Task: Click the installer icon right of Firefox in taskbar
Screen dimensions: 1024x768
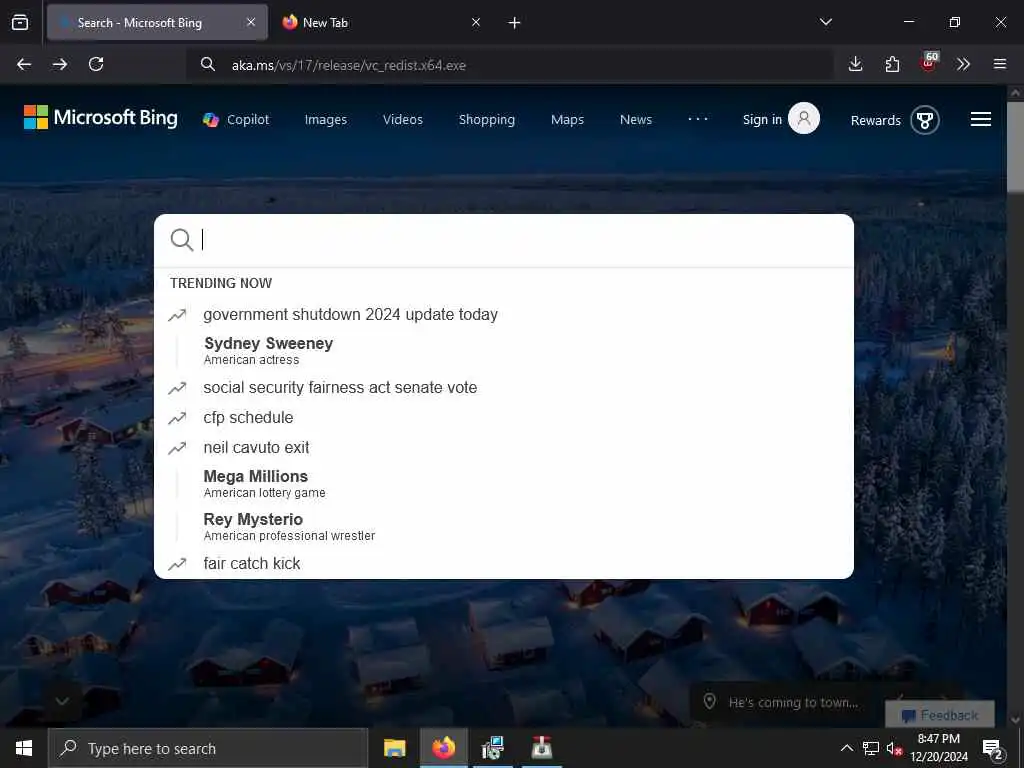Action: 492,748
